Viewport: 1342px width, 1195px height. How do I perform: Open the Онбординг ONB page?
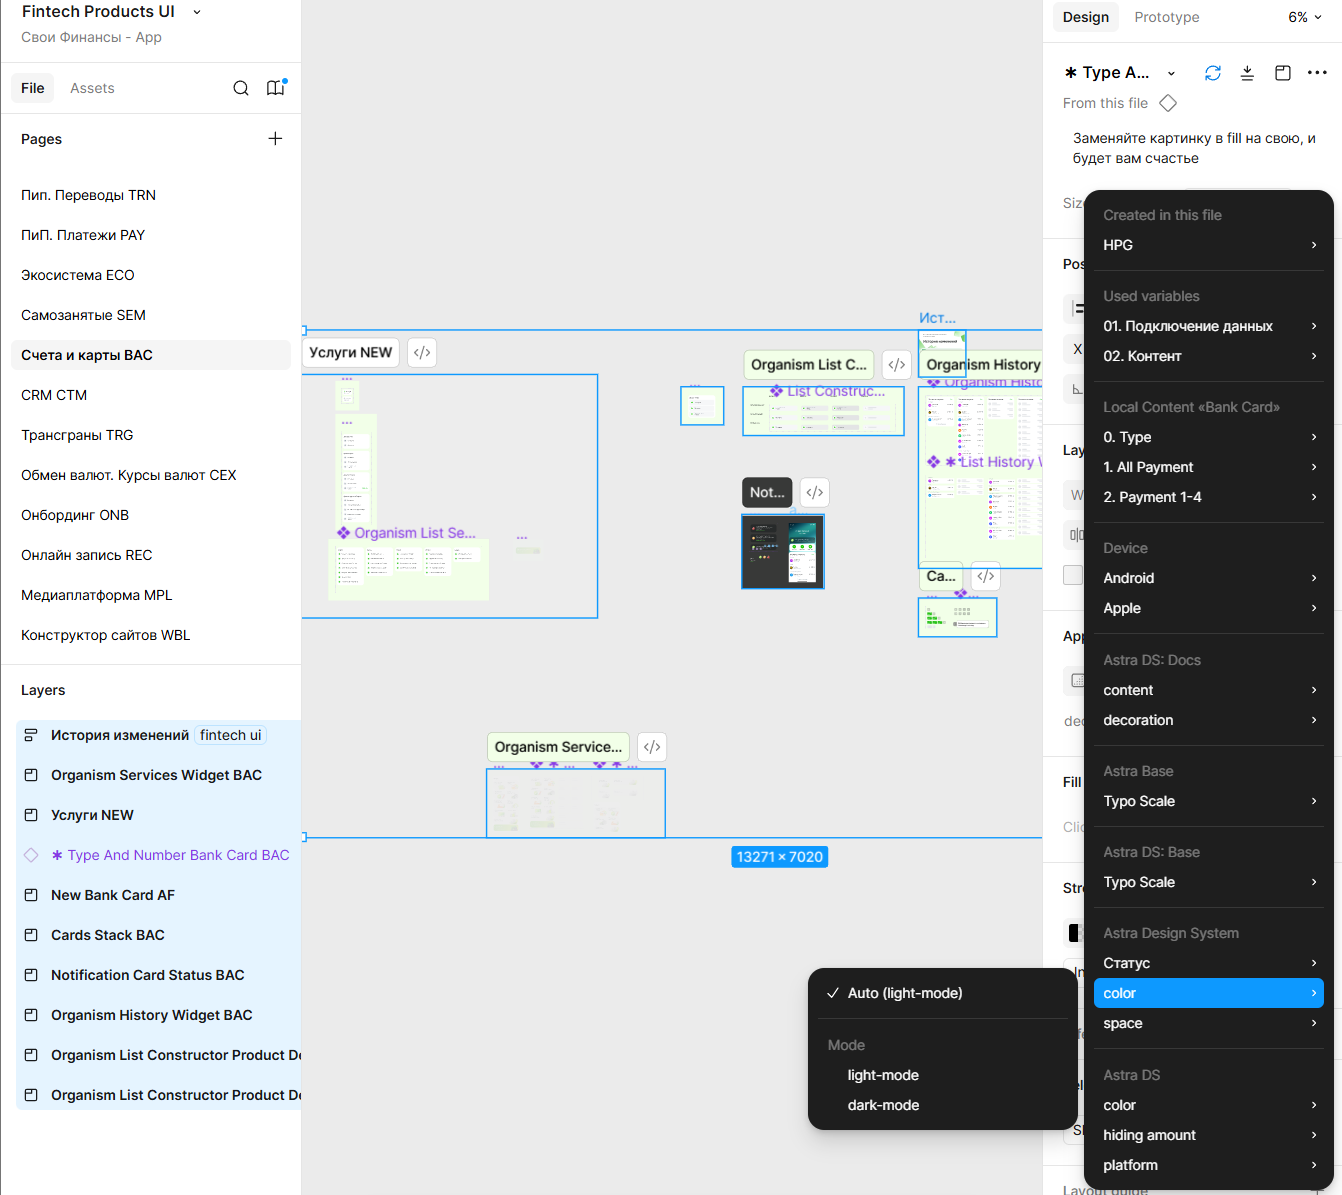(x=151, y=515)
